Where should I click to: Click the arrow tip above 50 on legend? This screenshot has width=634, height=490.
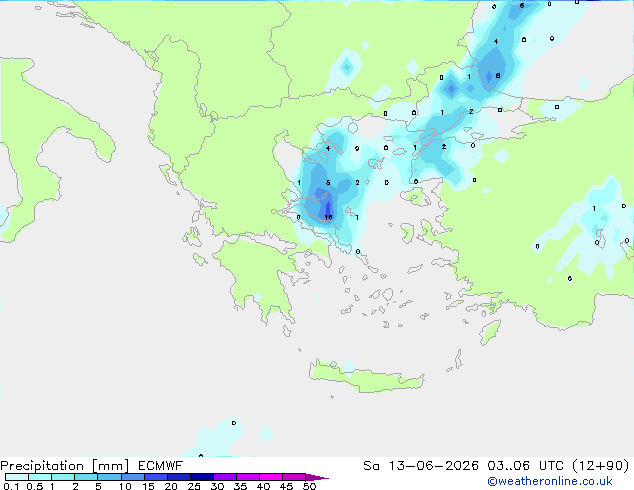(317, 477)
